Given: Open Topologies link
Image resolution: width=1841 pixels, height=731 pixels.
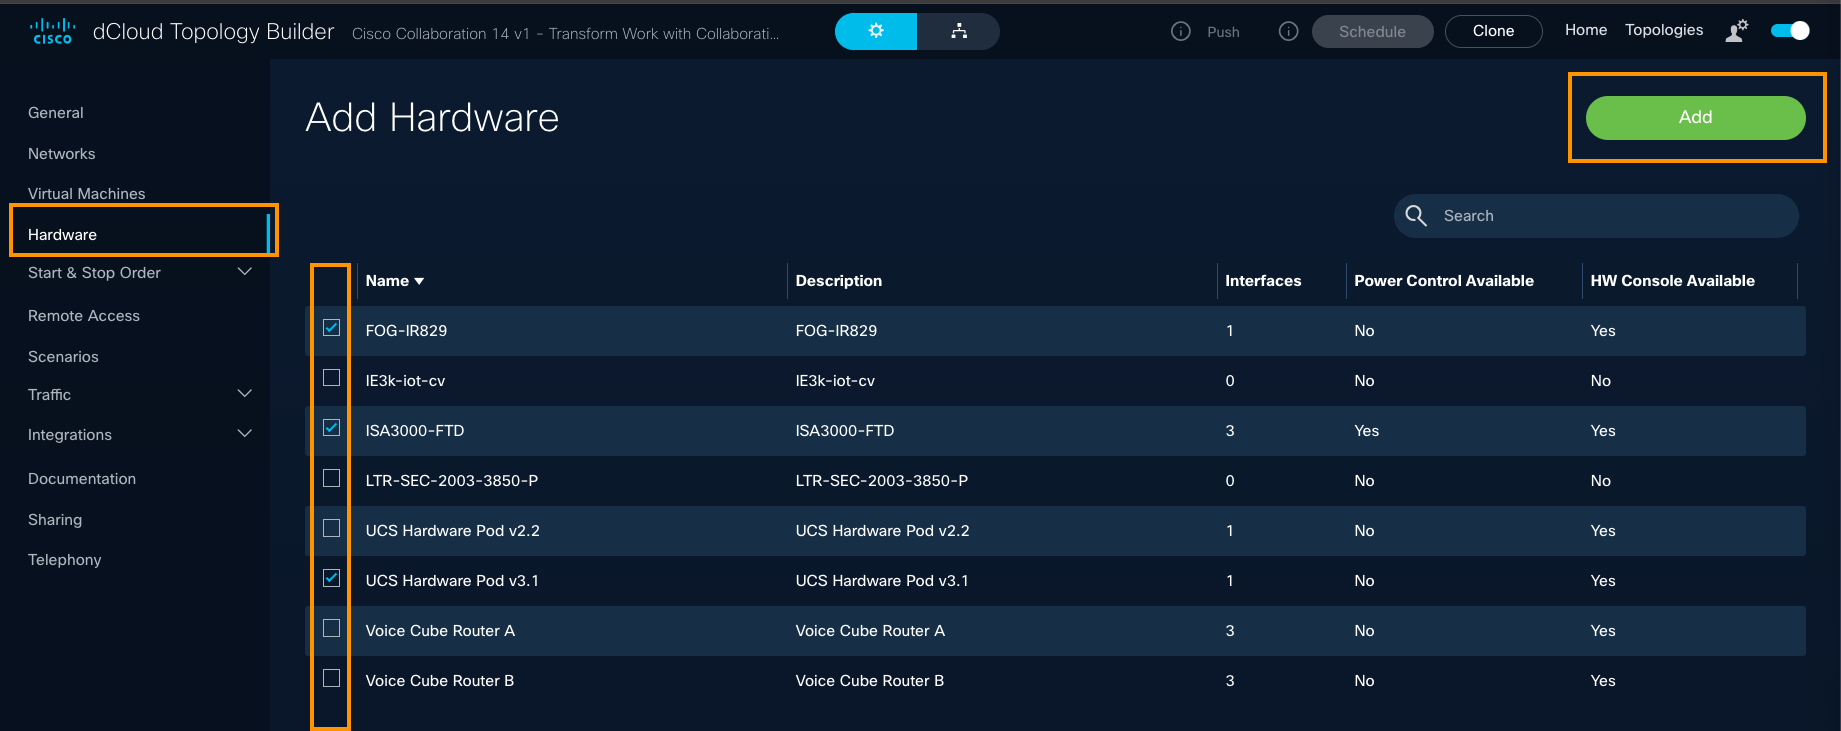Looking at the screenshot, I should [x=1664, y=30].
